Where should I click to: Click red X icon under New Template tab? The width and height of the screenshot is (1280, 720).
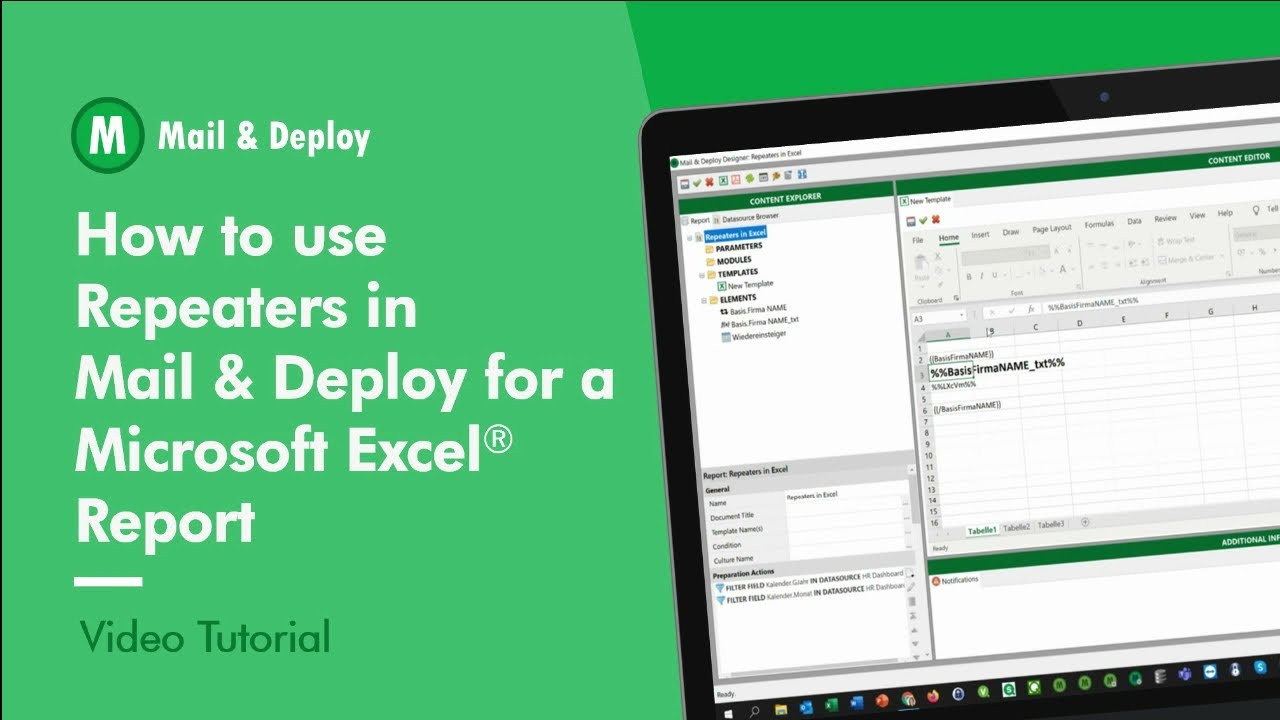click(936, 219)
